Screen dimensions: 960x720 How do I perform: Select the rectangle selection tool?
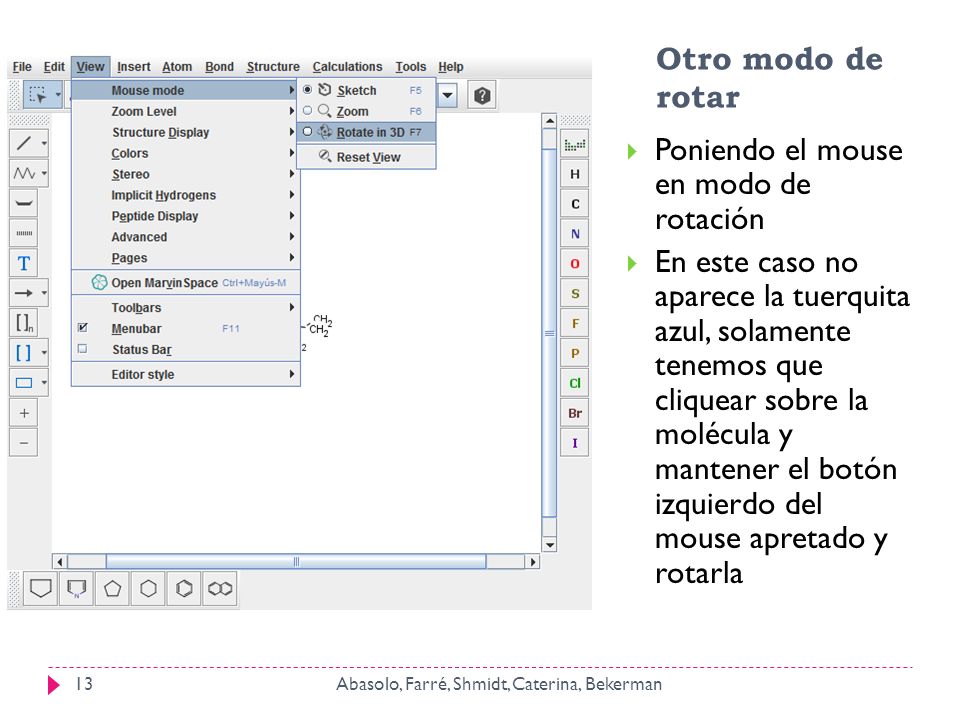38,96
